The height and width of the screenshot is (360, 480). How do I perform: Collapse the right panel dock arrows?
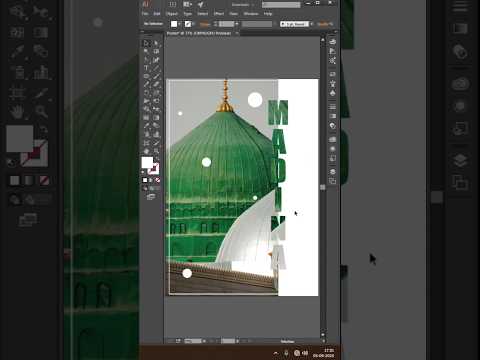coord(335,32)
